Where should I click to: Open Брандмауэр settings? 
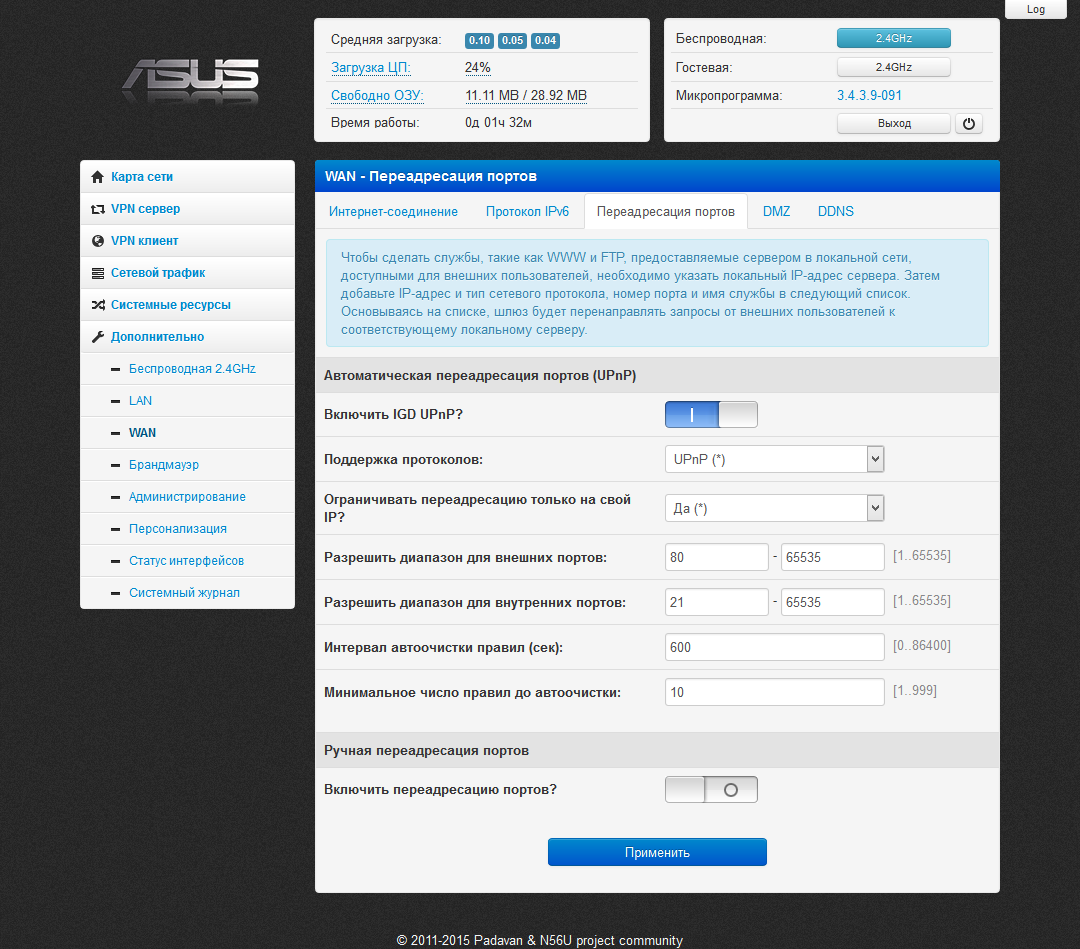pyautogui.click(x=164, y=465)
